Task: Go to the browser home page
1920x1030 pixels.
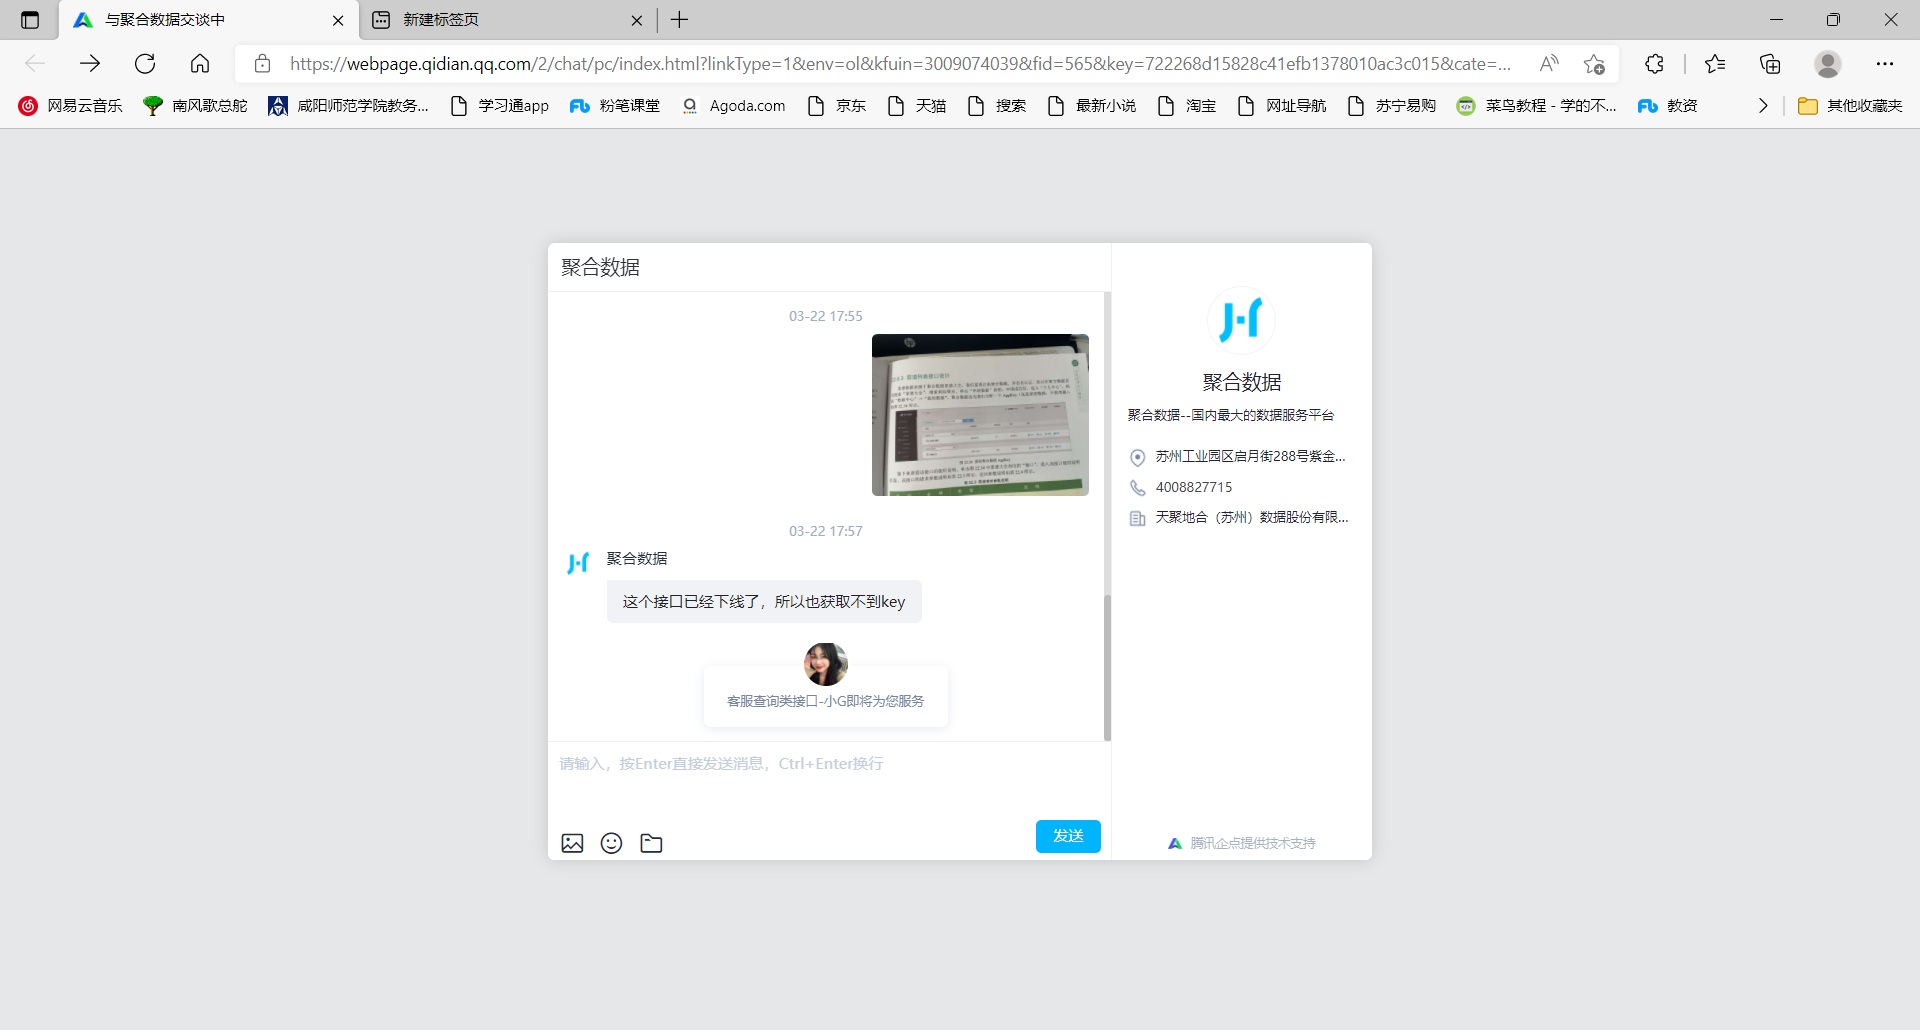Action: click(200, 64)
